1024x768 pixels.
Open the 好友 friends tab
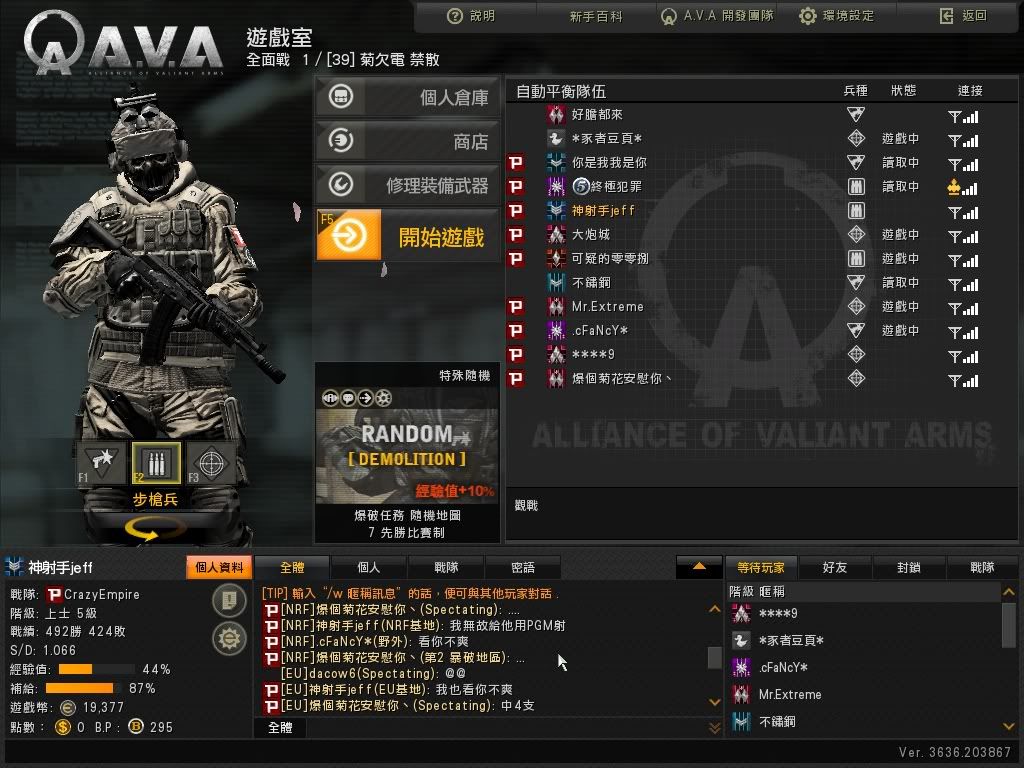coord(835,568)
